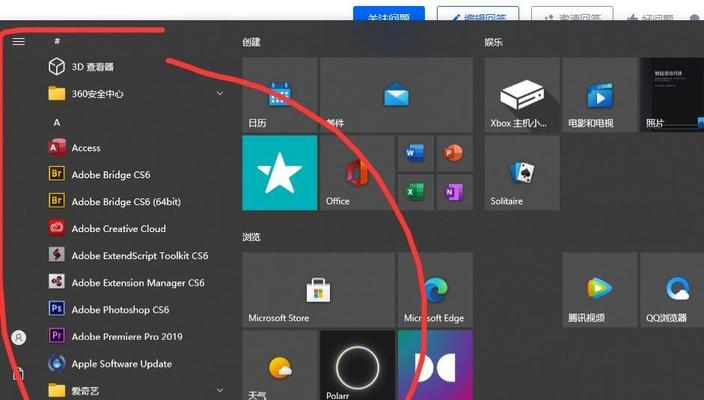Expand the 爱奇艺 folder chevron
Image resolution: width=704 pixels, height=400 pixels.
220,390
